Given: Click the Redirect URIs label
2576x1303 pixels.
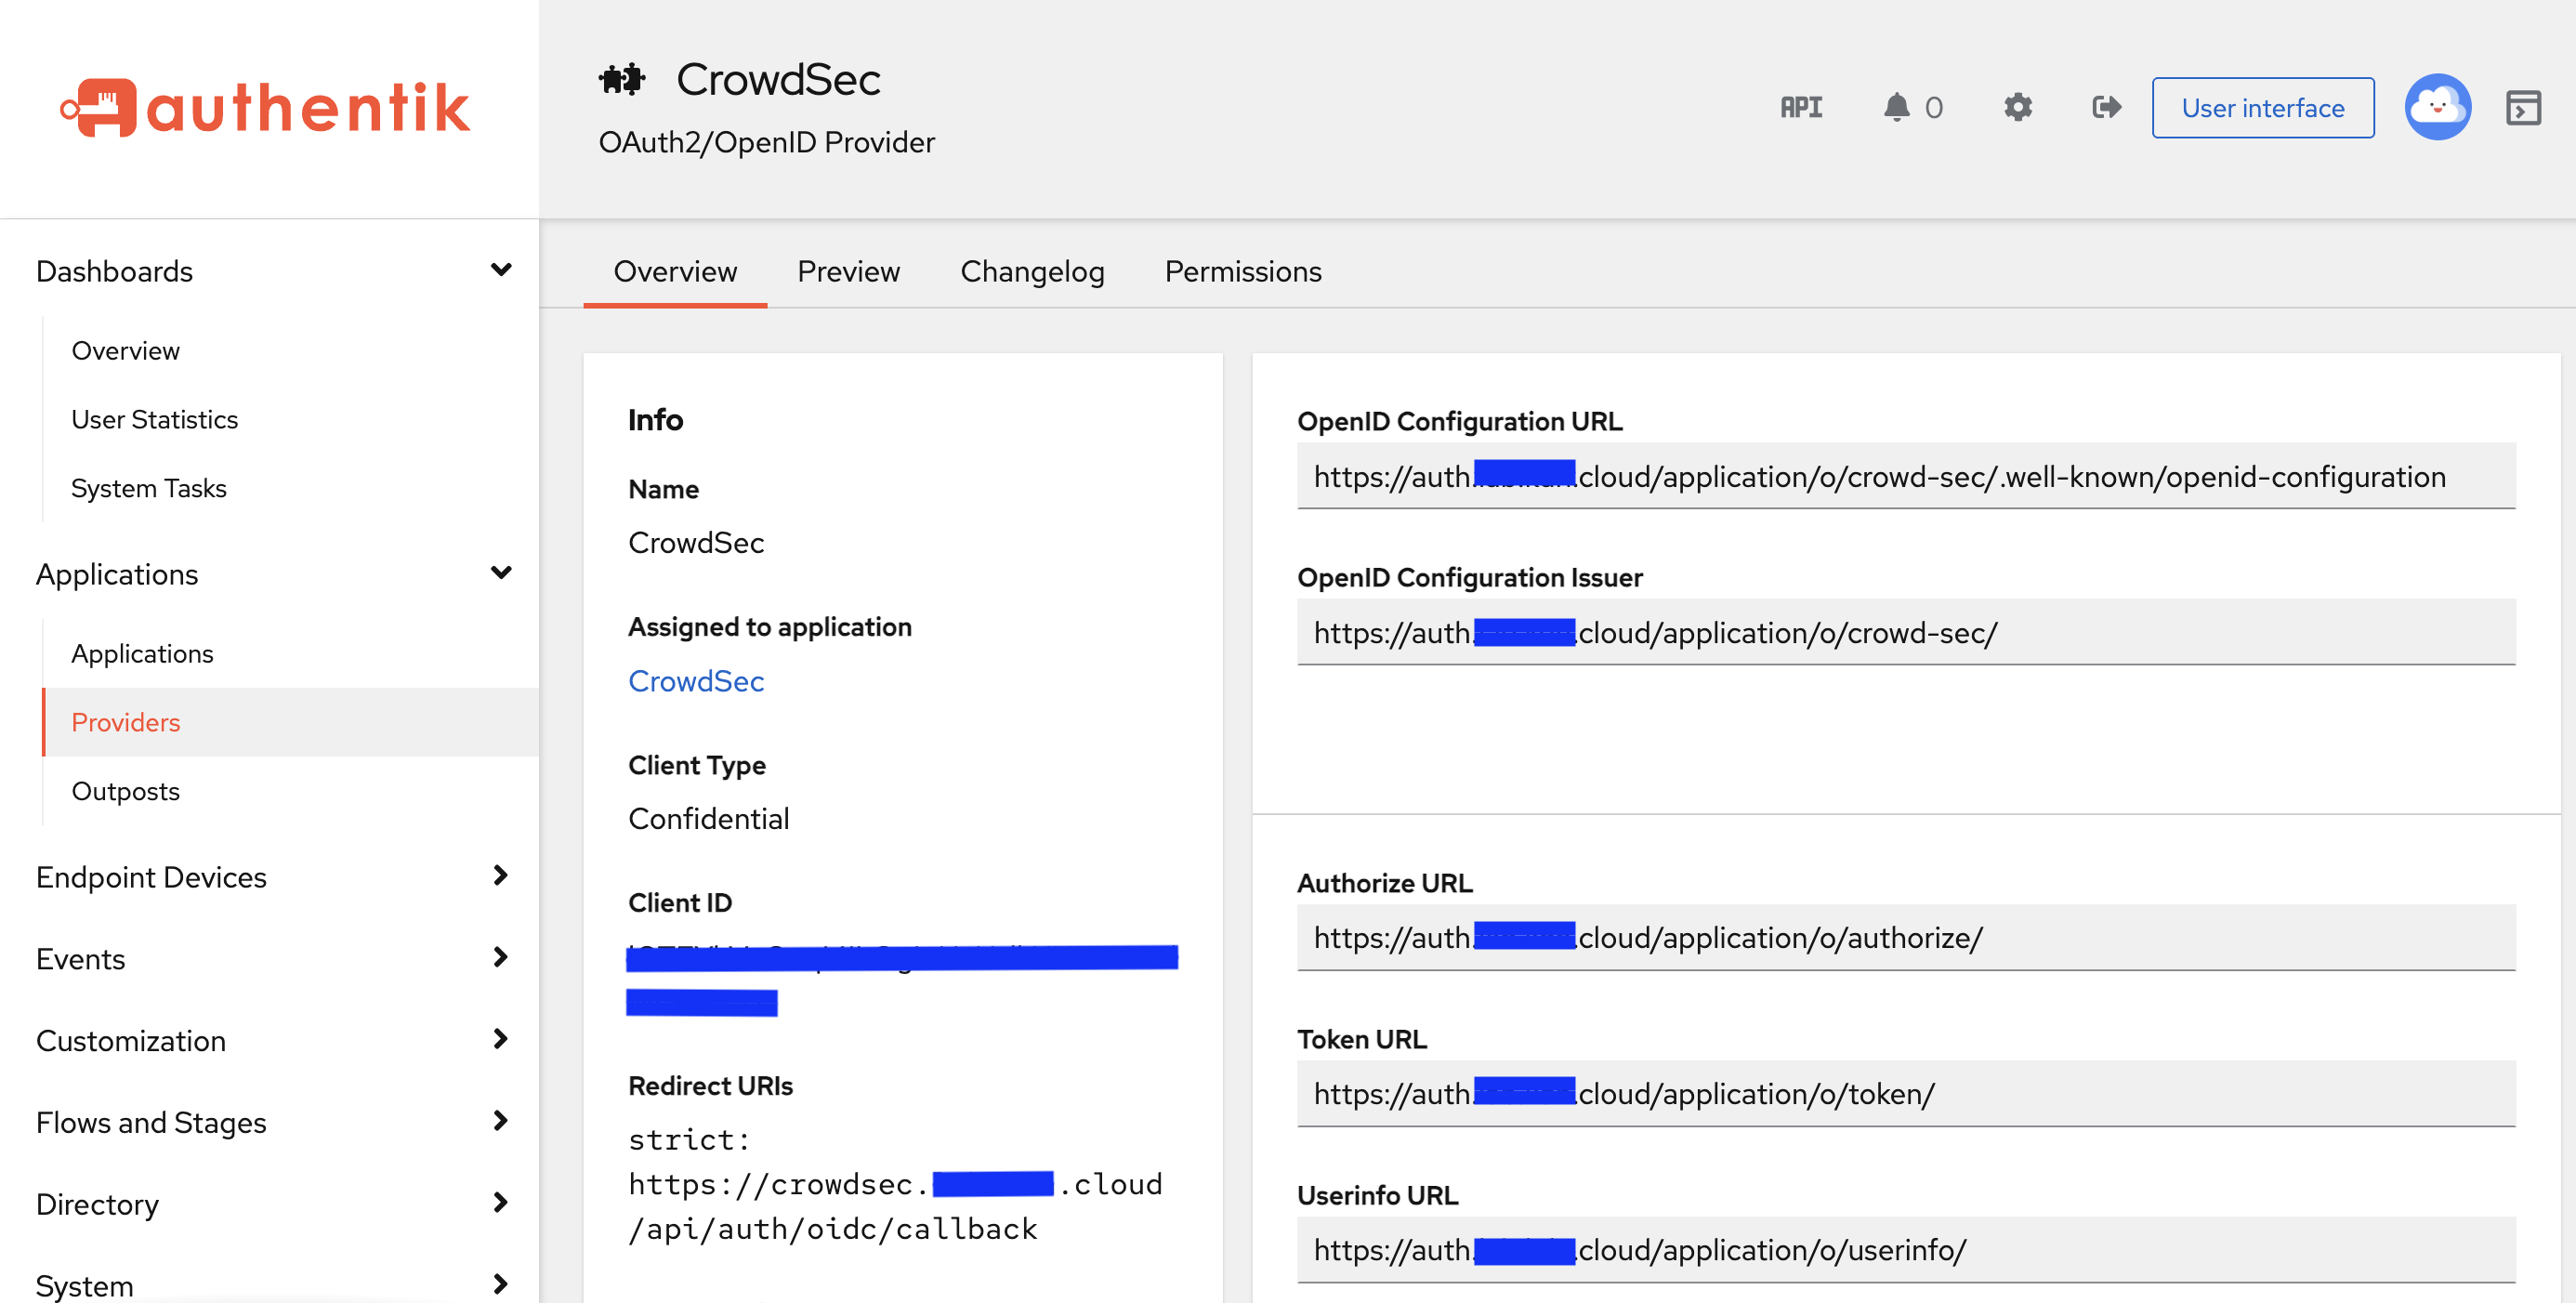Looking at the screenshot, I should click(710, 1086).
